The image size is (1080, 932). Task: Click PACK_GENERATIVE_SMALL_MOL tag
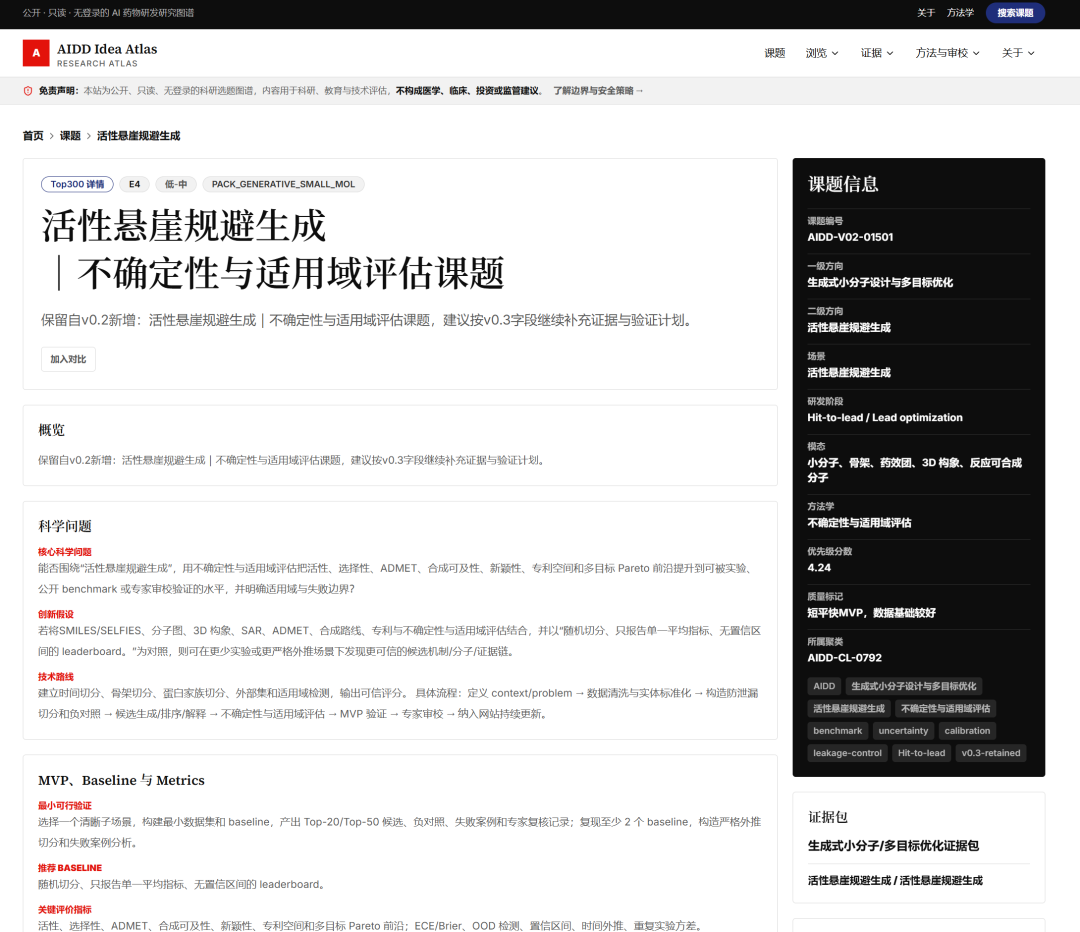click(283, 185)
